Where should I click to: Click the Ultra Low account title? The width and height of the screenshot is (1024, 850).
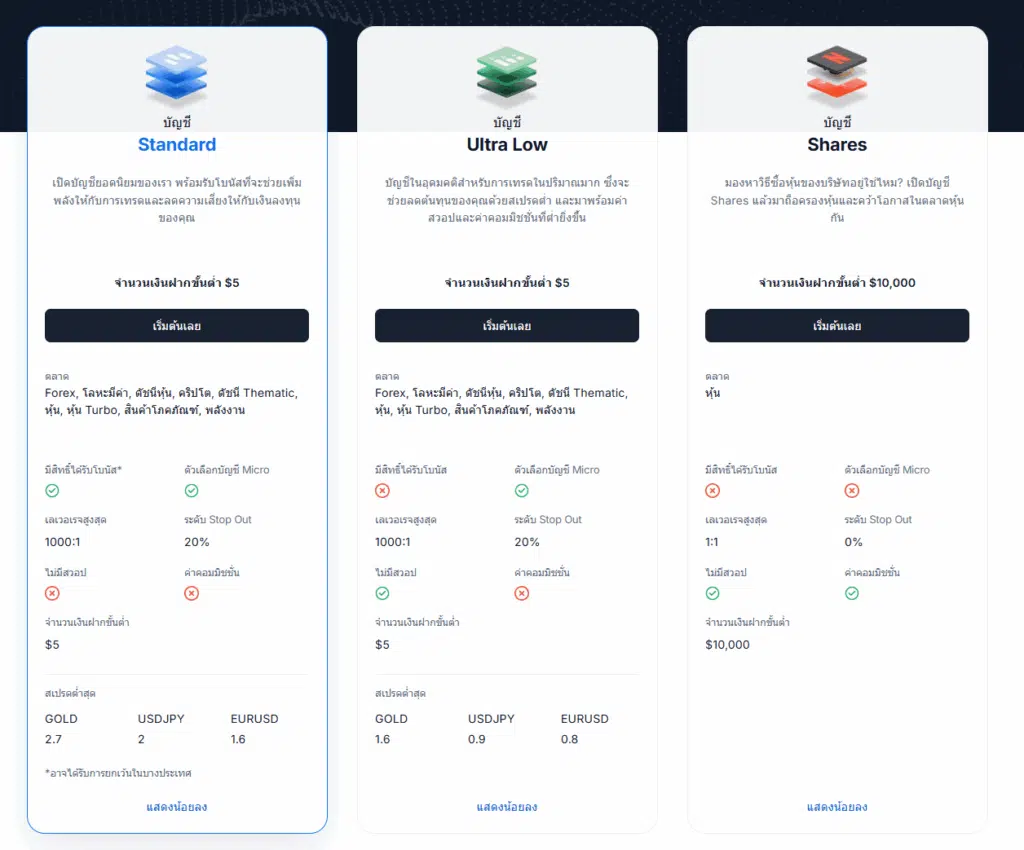[507, 144]
